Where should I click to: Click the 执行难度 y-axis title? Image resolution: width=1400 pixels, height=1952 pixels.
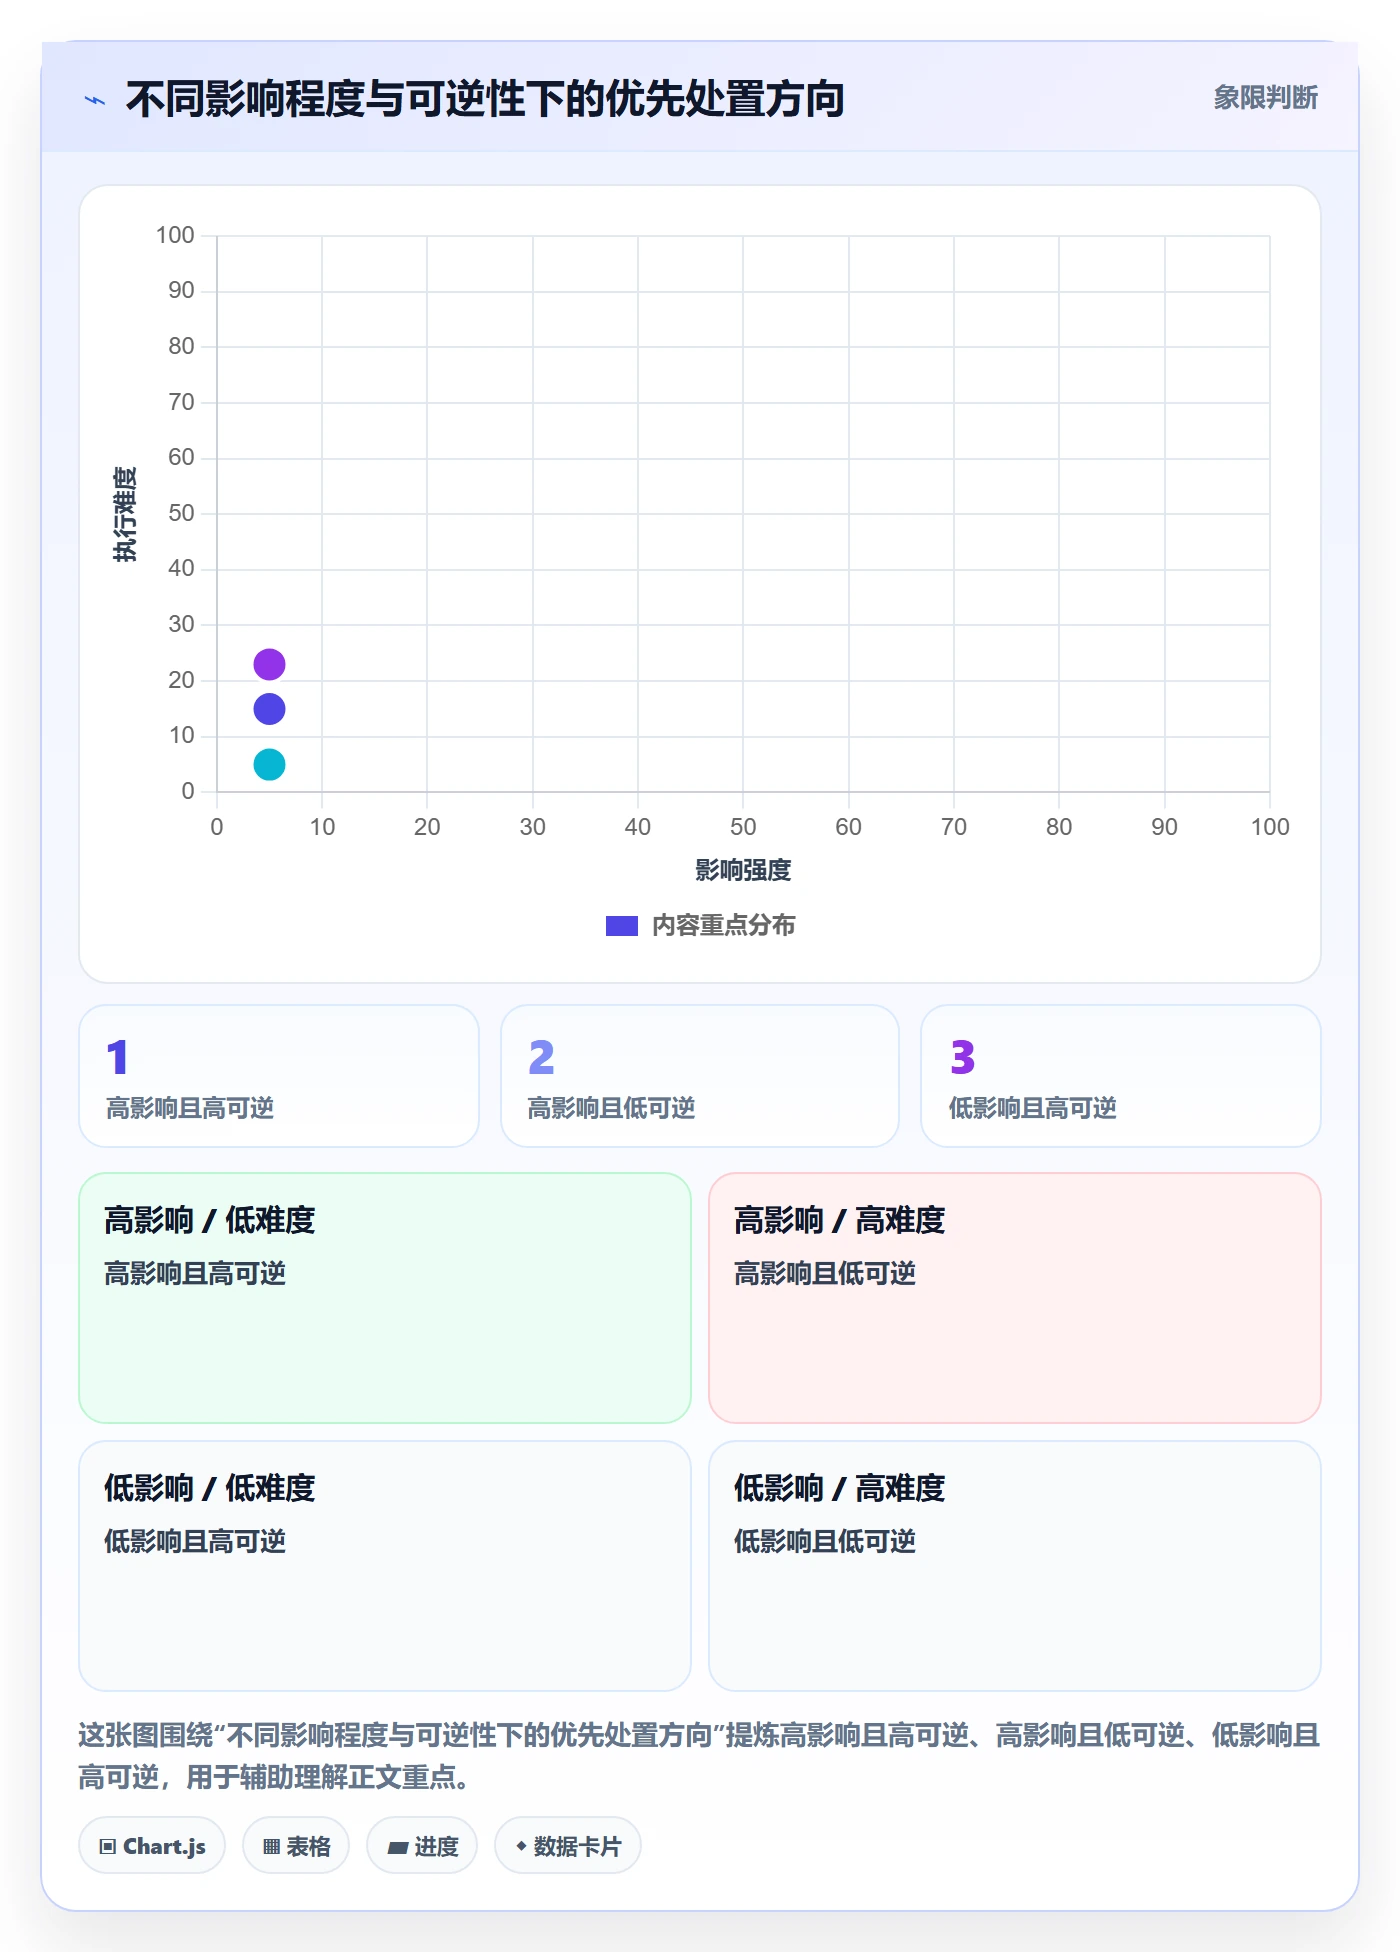click(x=125, y=514)
